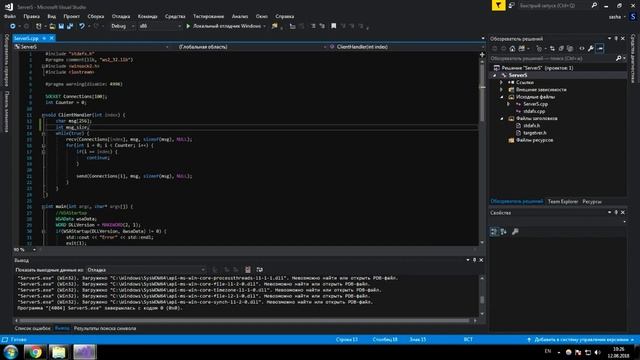Image resolution: width=640 pixels, height=360 pixels.
Task: Click the bookmark icon in the toolbar
Action: [333, 26]
